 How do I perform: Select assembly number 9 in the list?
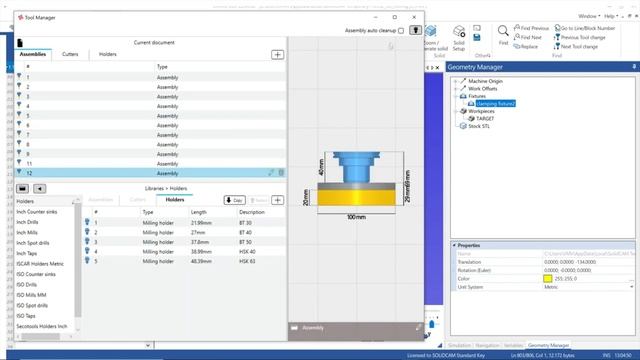[150, 154]
